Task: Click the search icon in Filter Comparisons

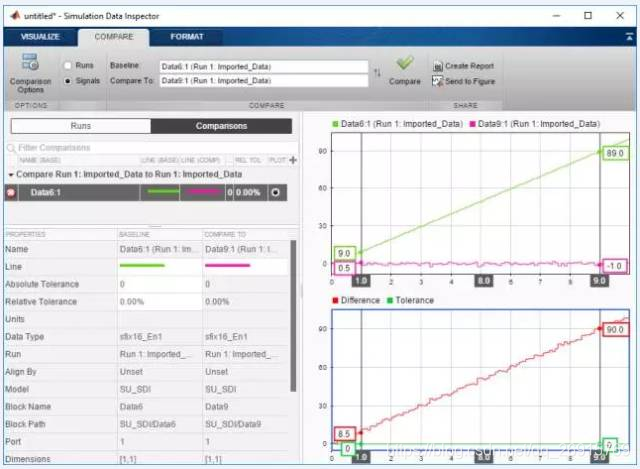Action: (11, 148)
